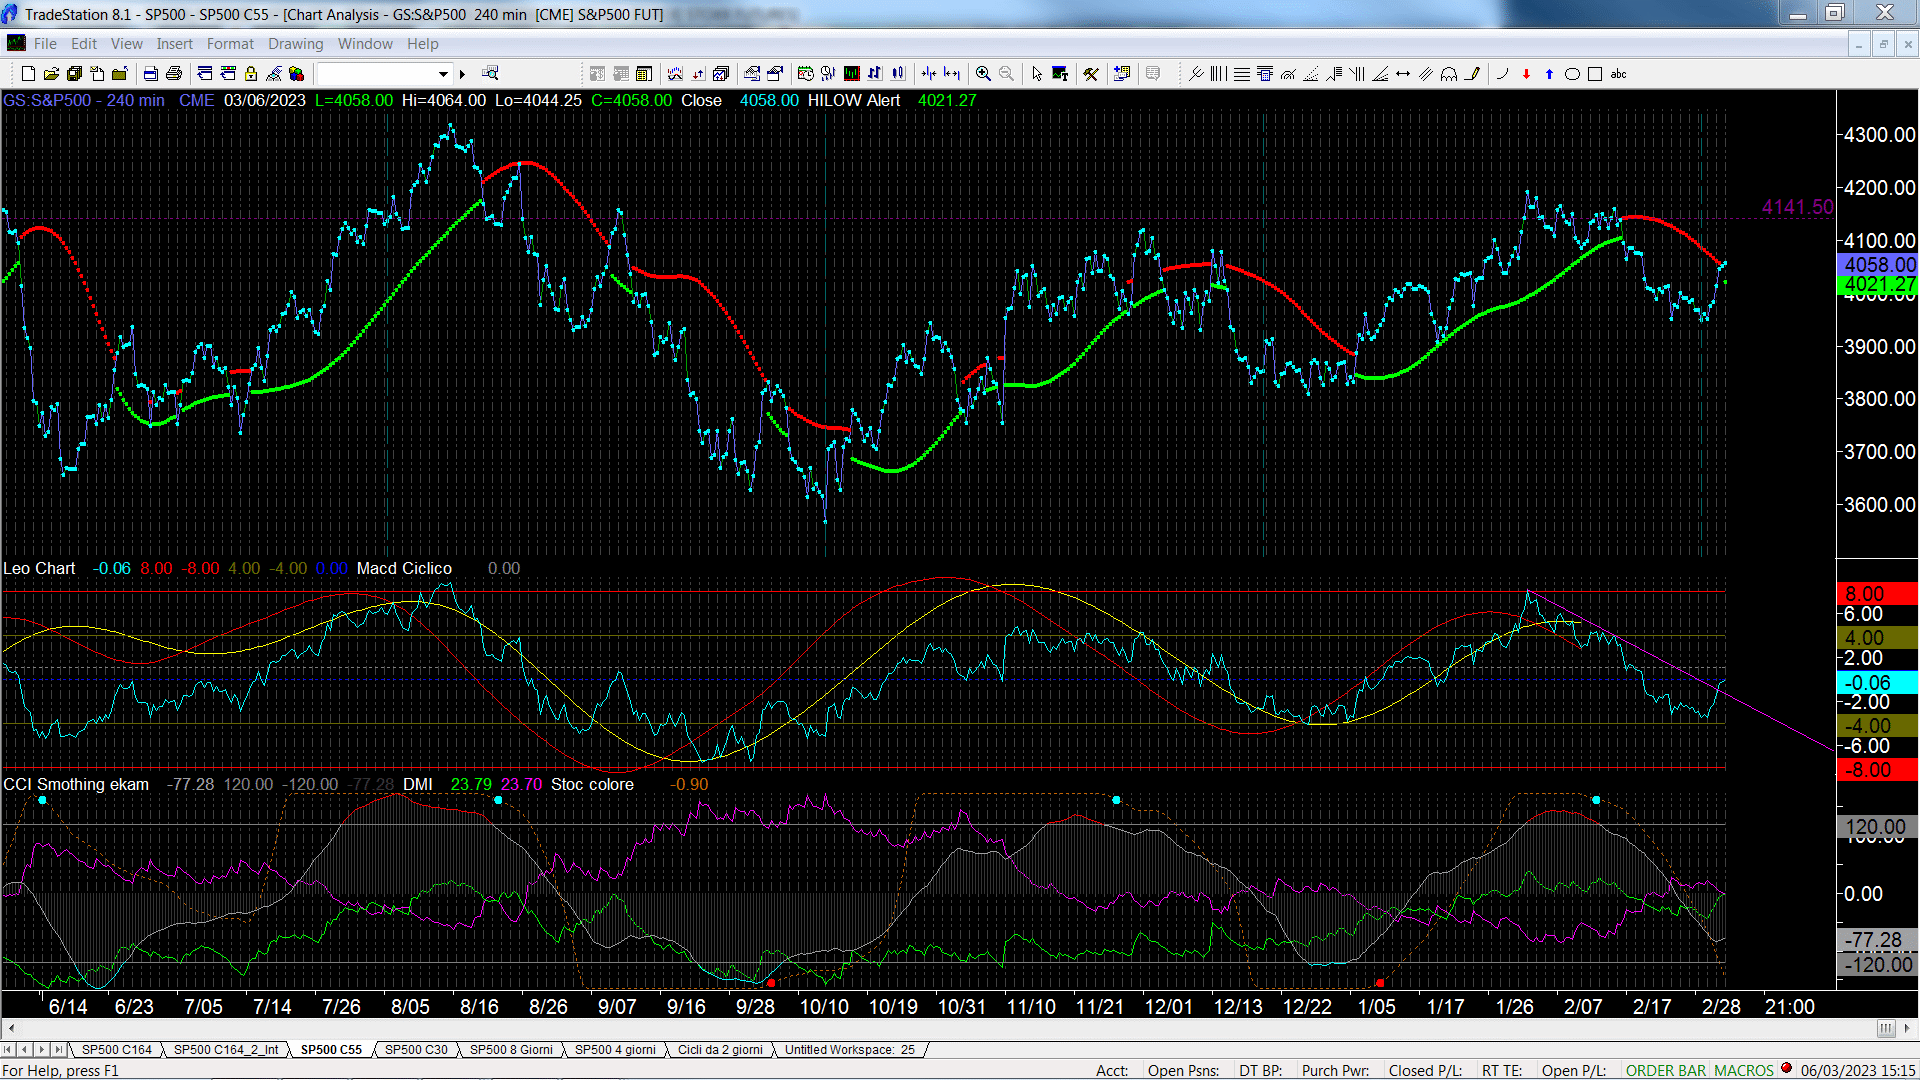
Task: Click the first-tab navigation arrow
Action: [x=8, y=1050]
